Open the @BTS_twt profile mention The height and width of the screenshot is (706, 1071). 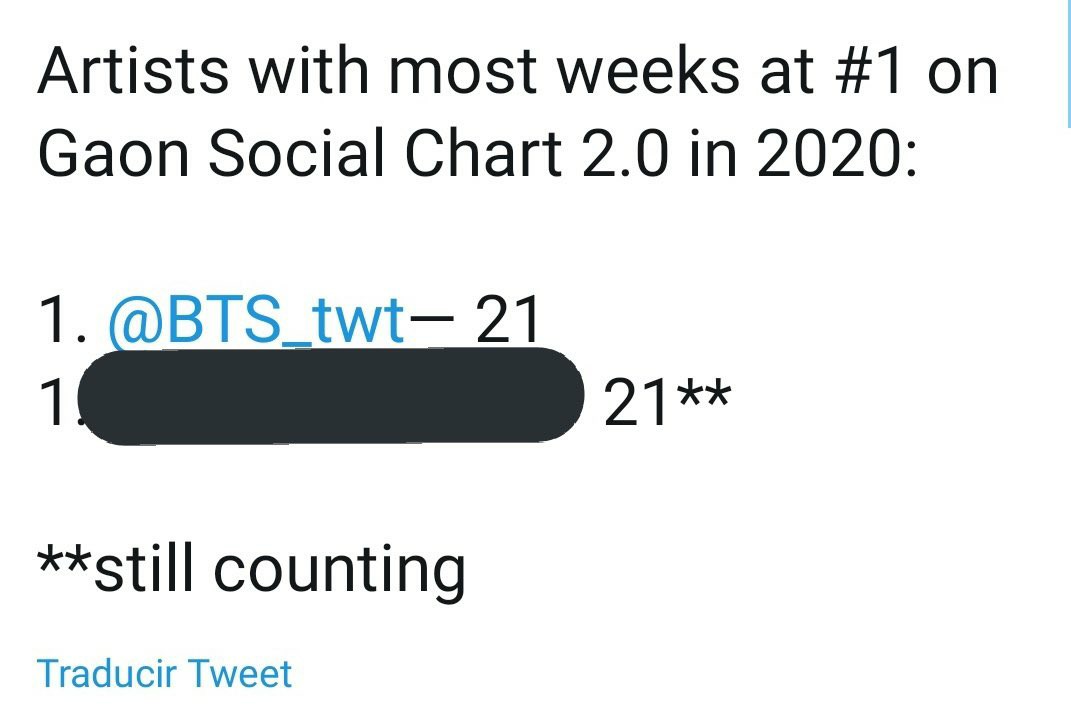click(256, 323)
